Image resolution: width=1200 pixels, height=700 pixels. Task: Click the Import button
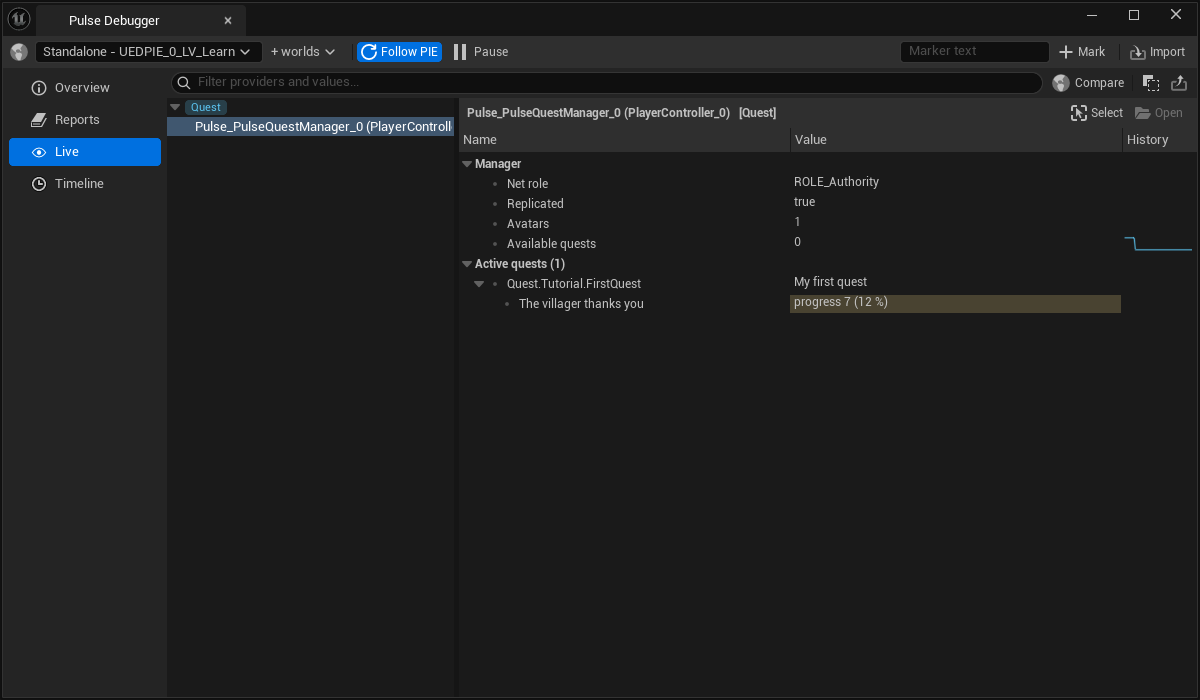(1157, 52)
